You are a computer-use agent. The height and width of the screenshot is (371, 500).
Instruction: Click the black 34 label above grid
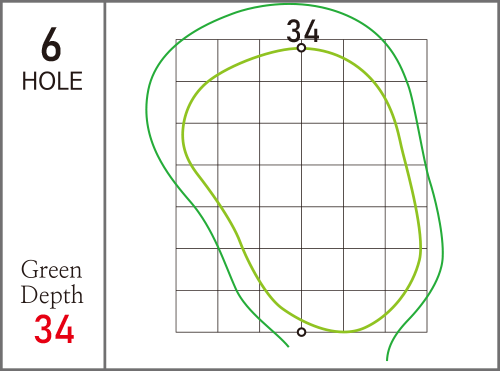[303, 31]
